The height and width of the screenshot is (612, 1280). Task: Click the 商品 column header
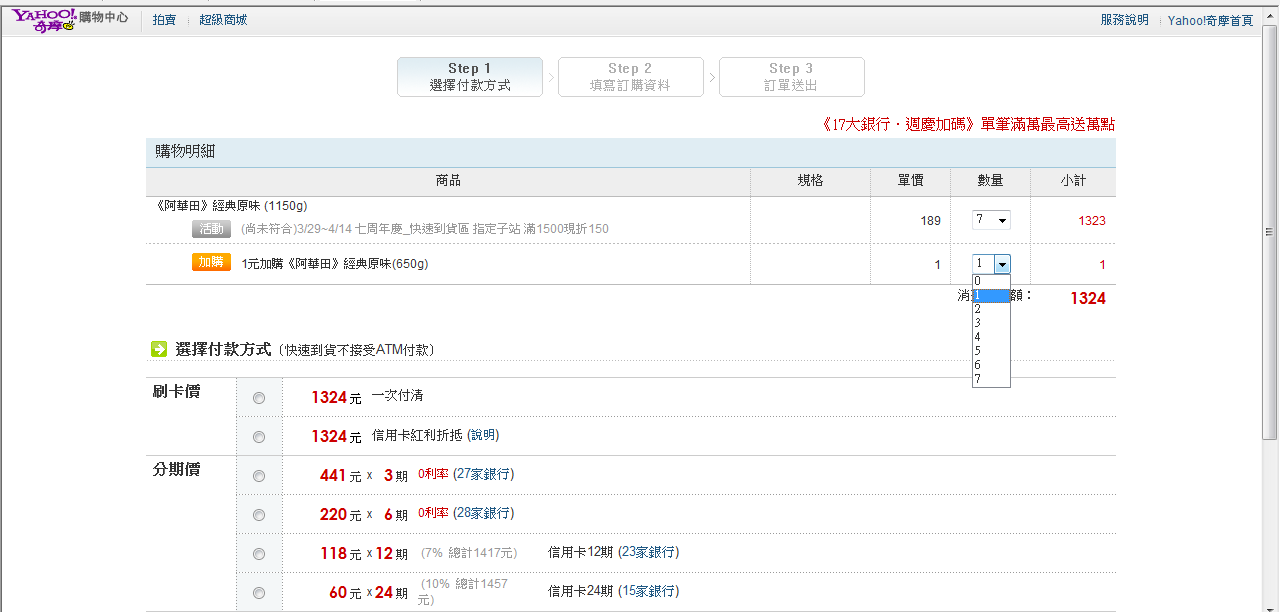448,181
